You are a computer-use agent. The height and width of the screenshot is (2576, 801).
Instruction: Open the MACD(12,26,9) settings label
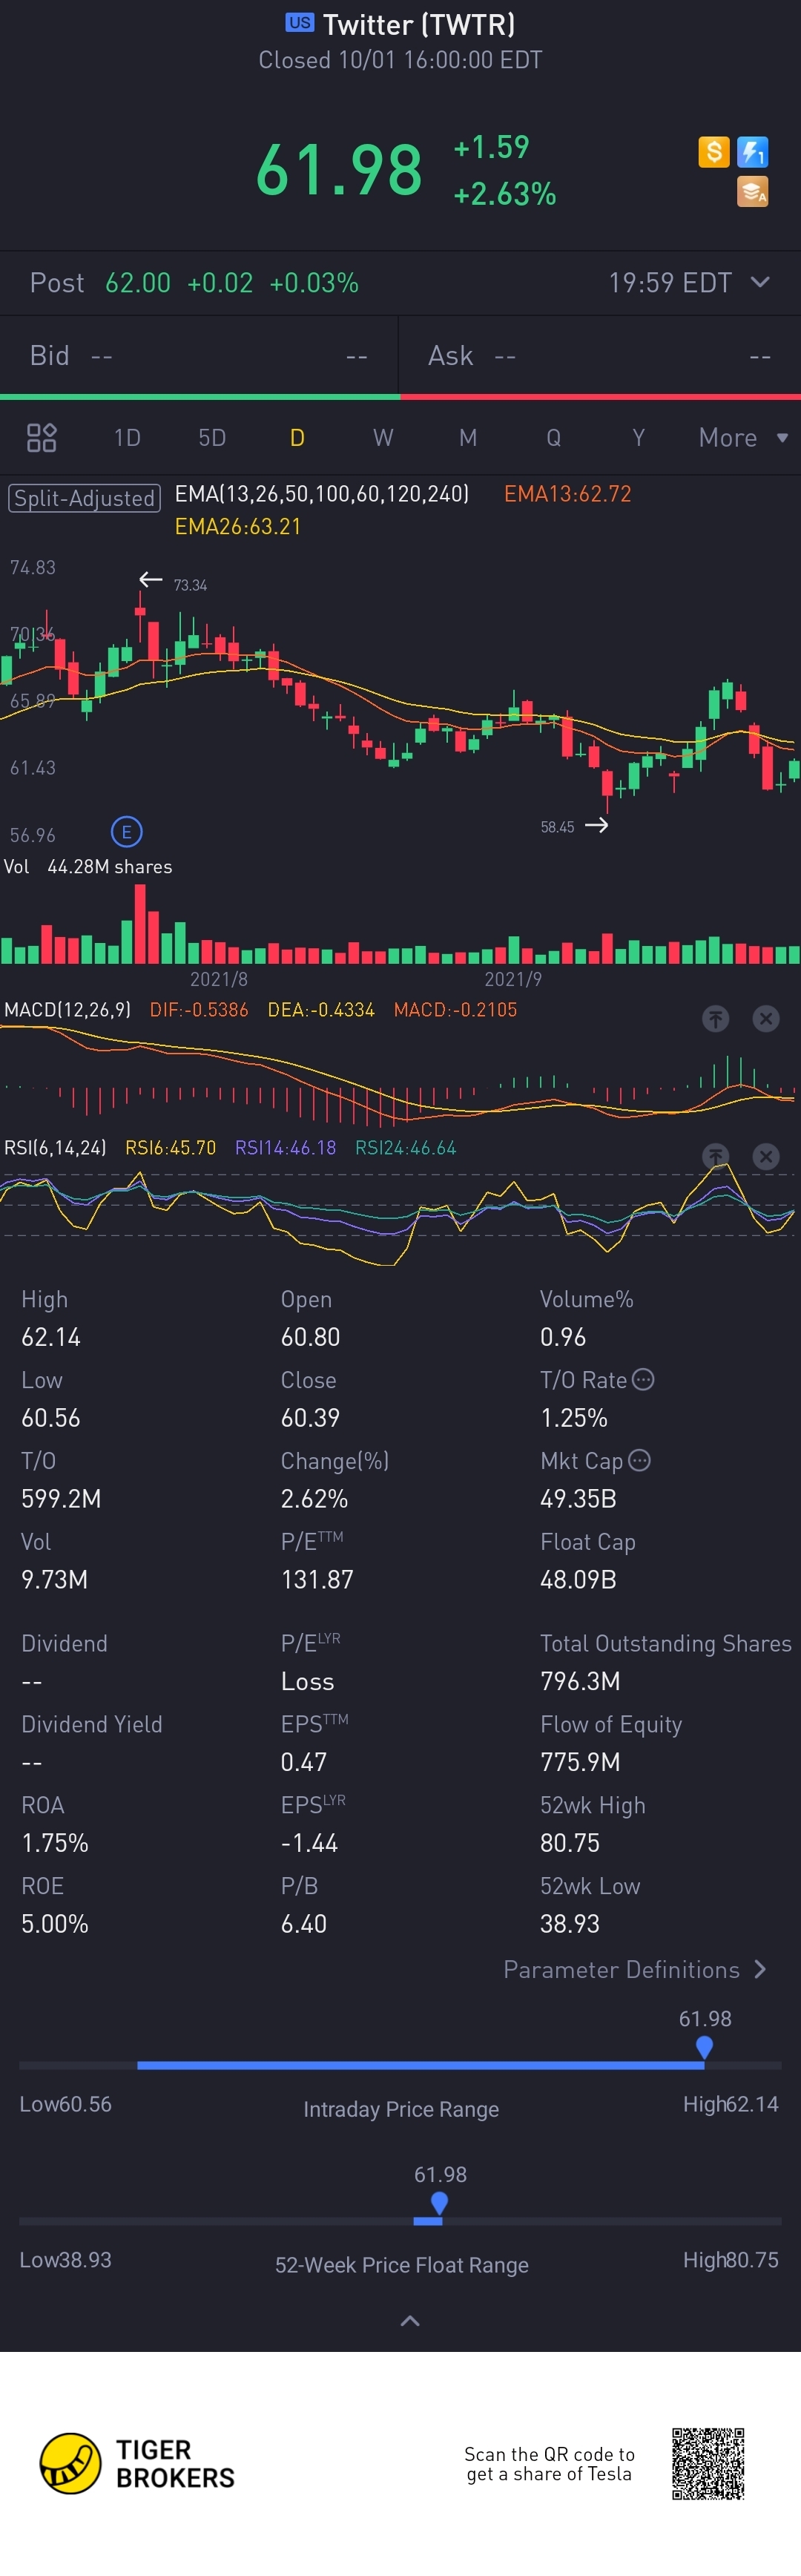pos(67,1009)
